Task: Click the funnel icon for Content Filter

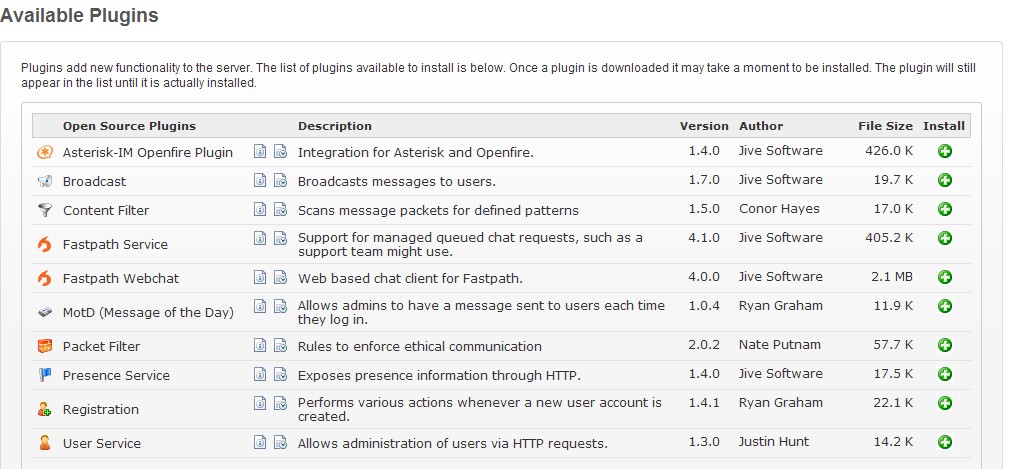Action: click(44, 211)
